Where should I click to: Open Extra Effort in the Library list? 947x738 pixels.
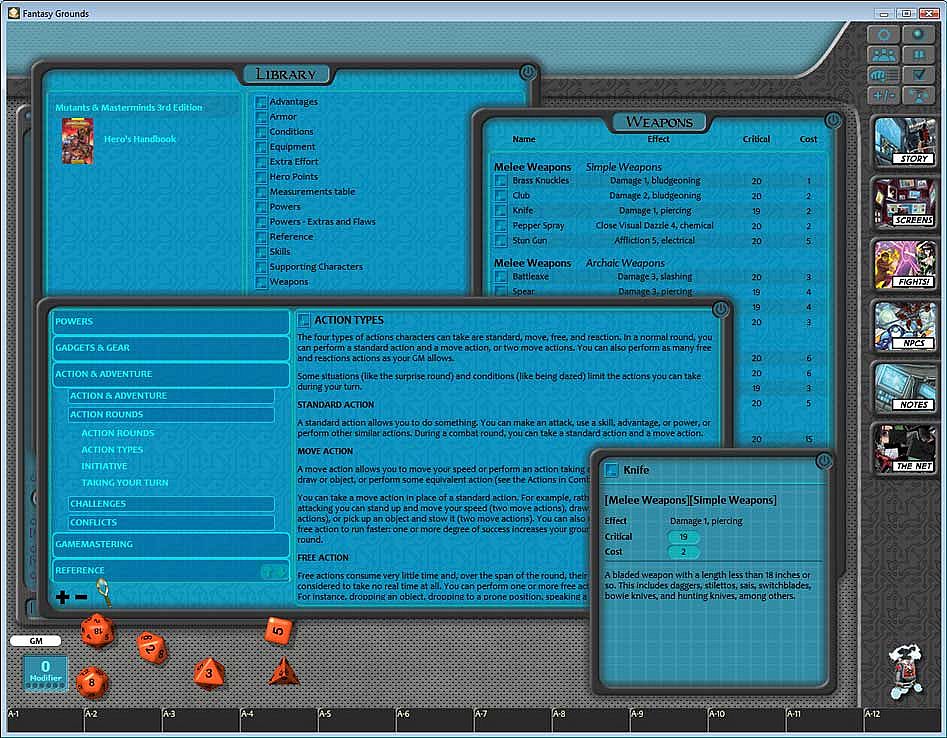[x=294, y=162]
